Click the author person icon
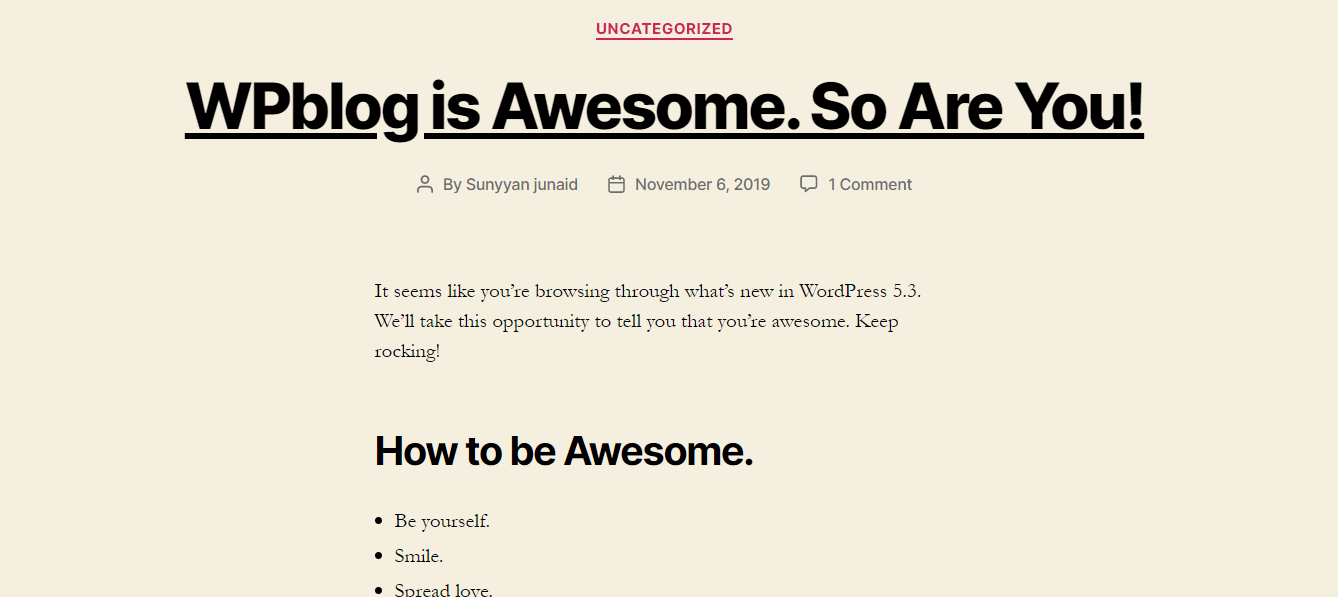The height and width of the screenshot is (597, 1338). (425, 184)
